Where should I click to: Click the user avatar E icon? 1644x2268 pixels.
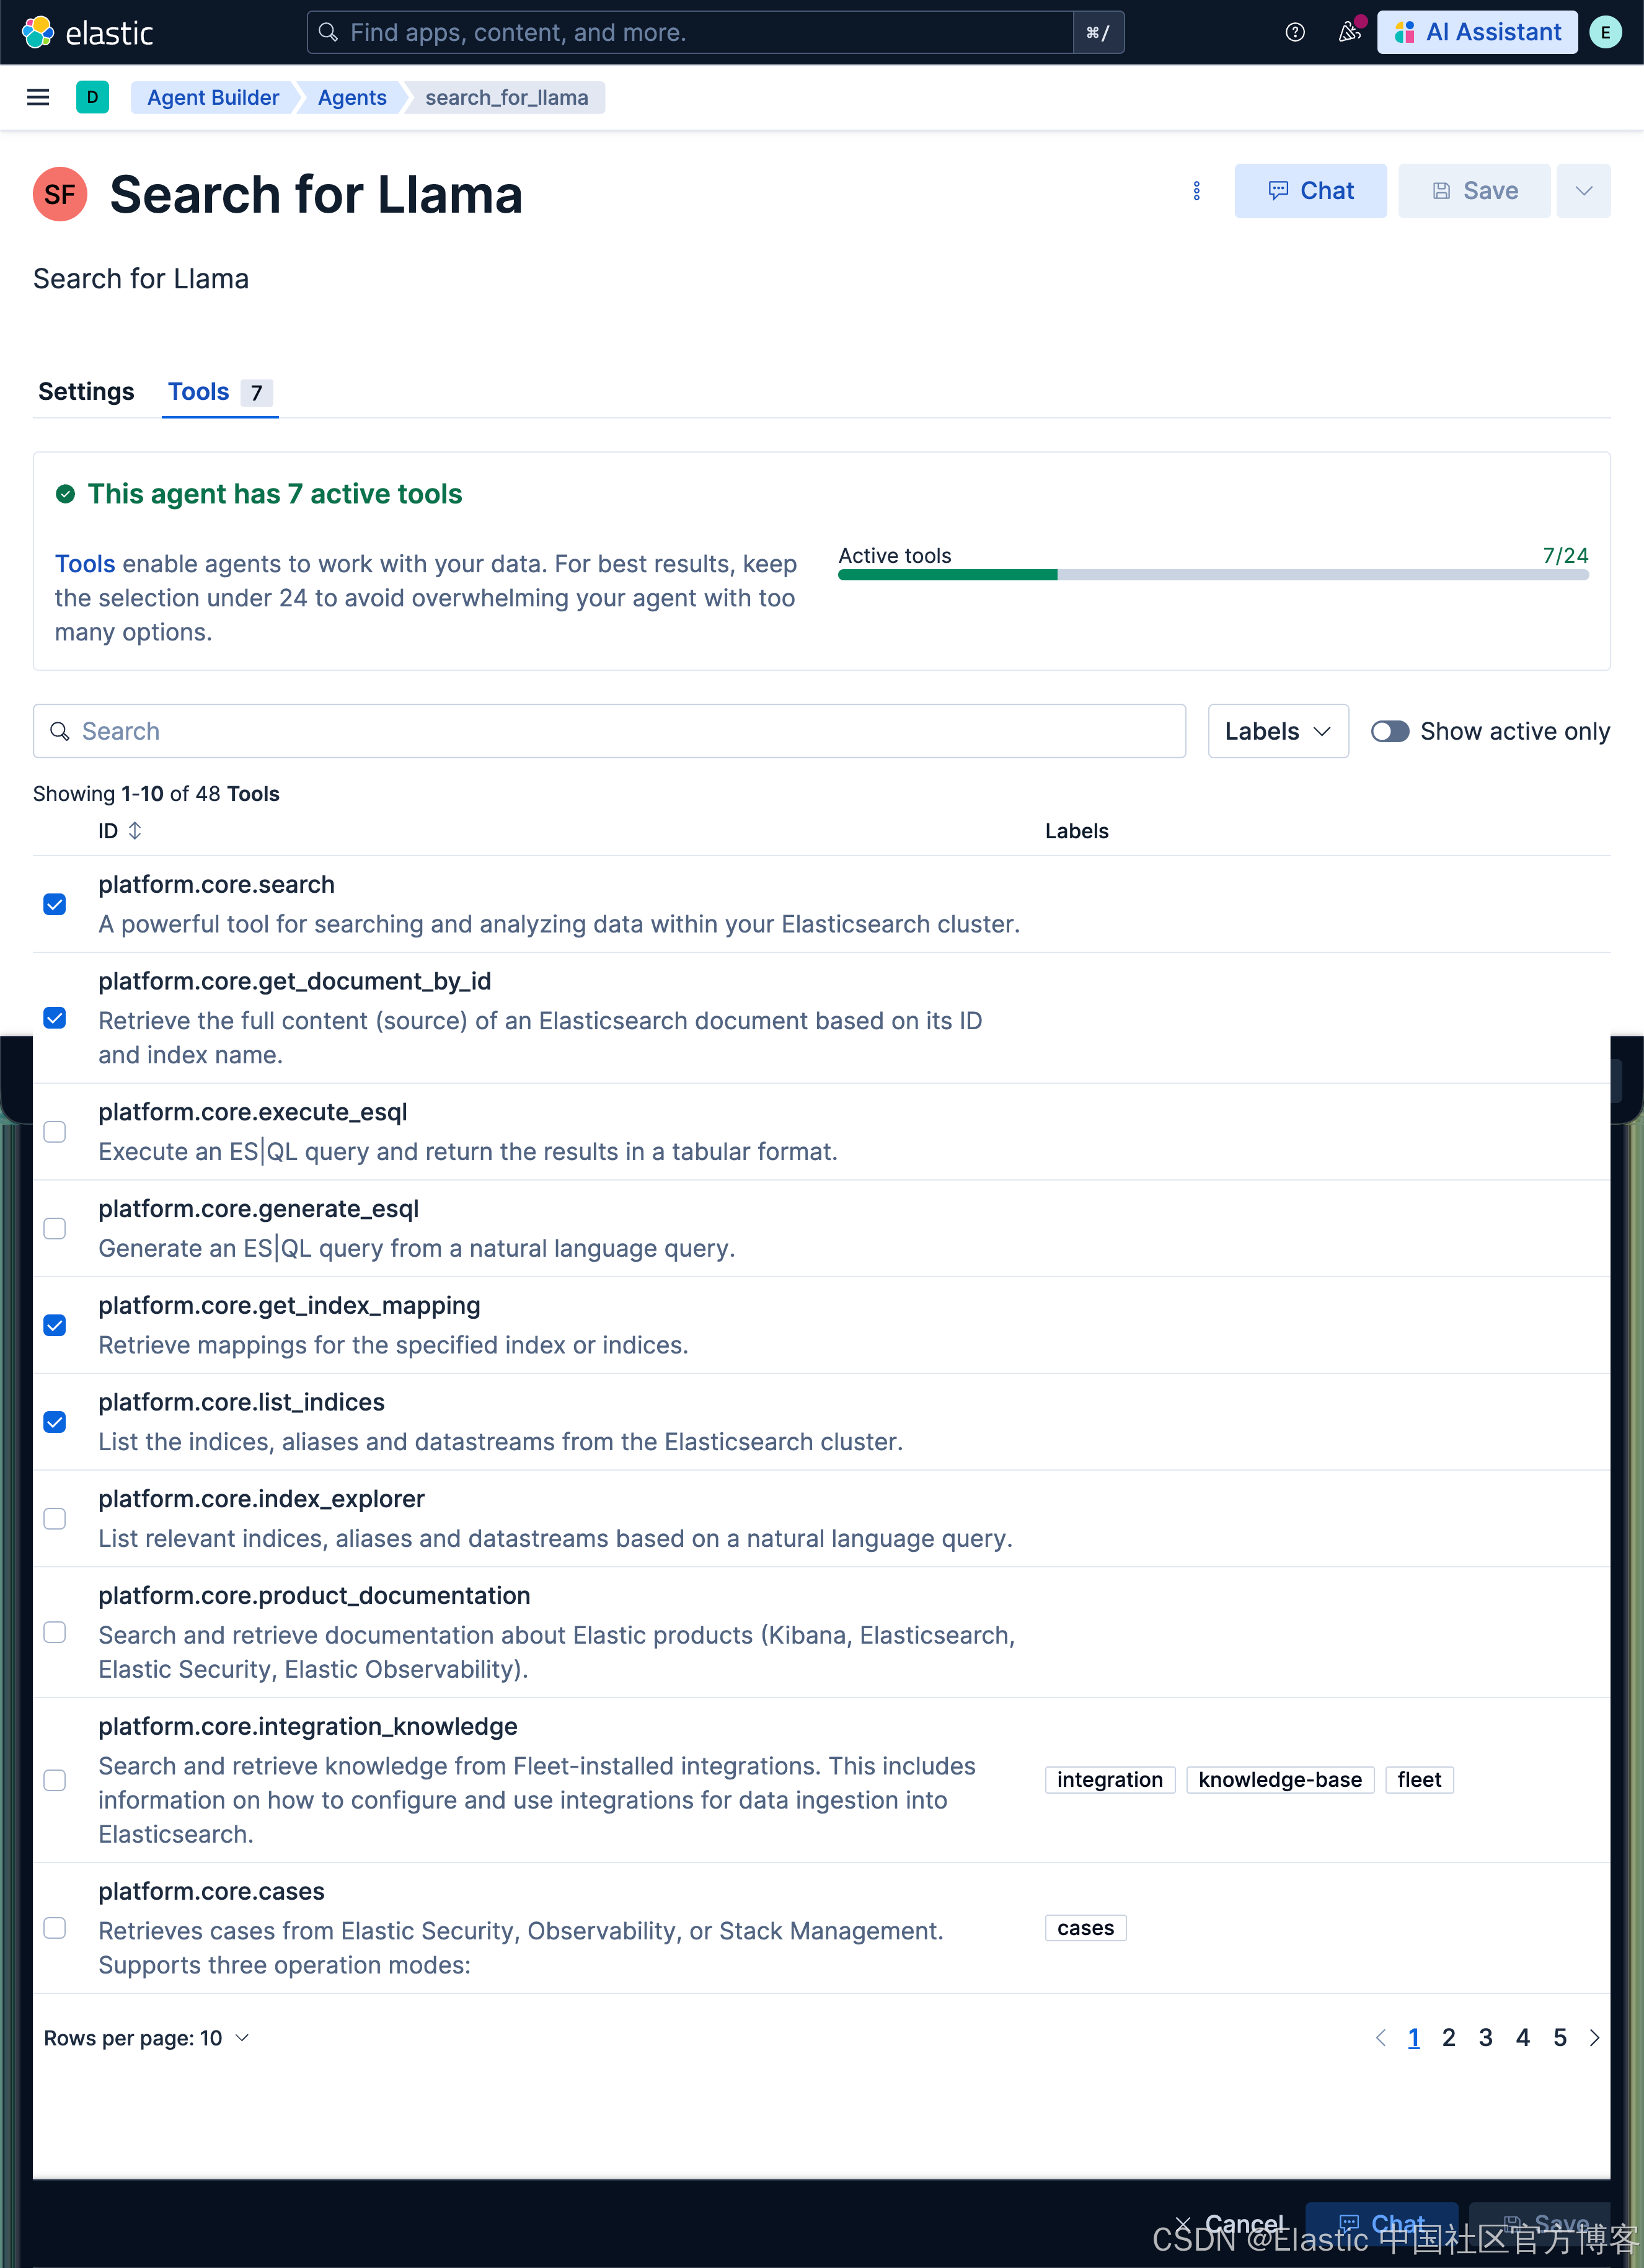(x=1605, y=32)
